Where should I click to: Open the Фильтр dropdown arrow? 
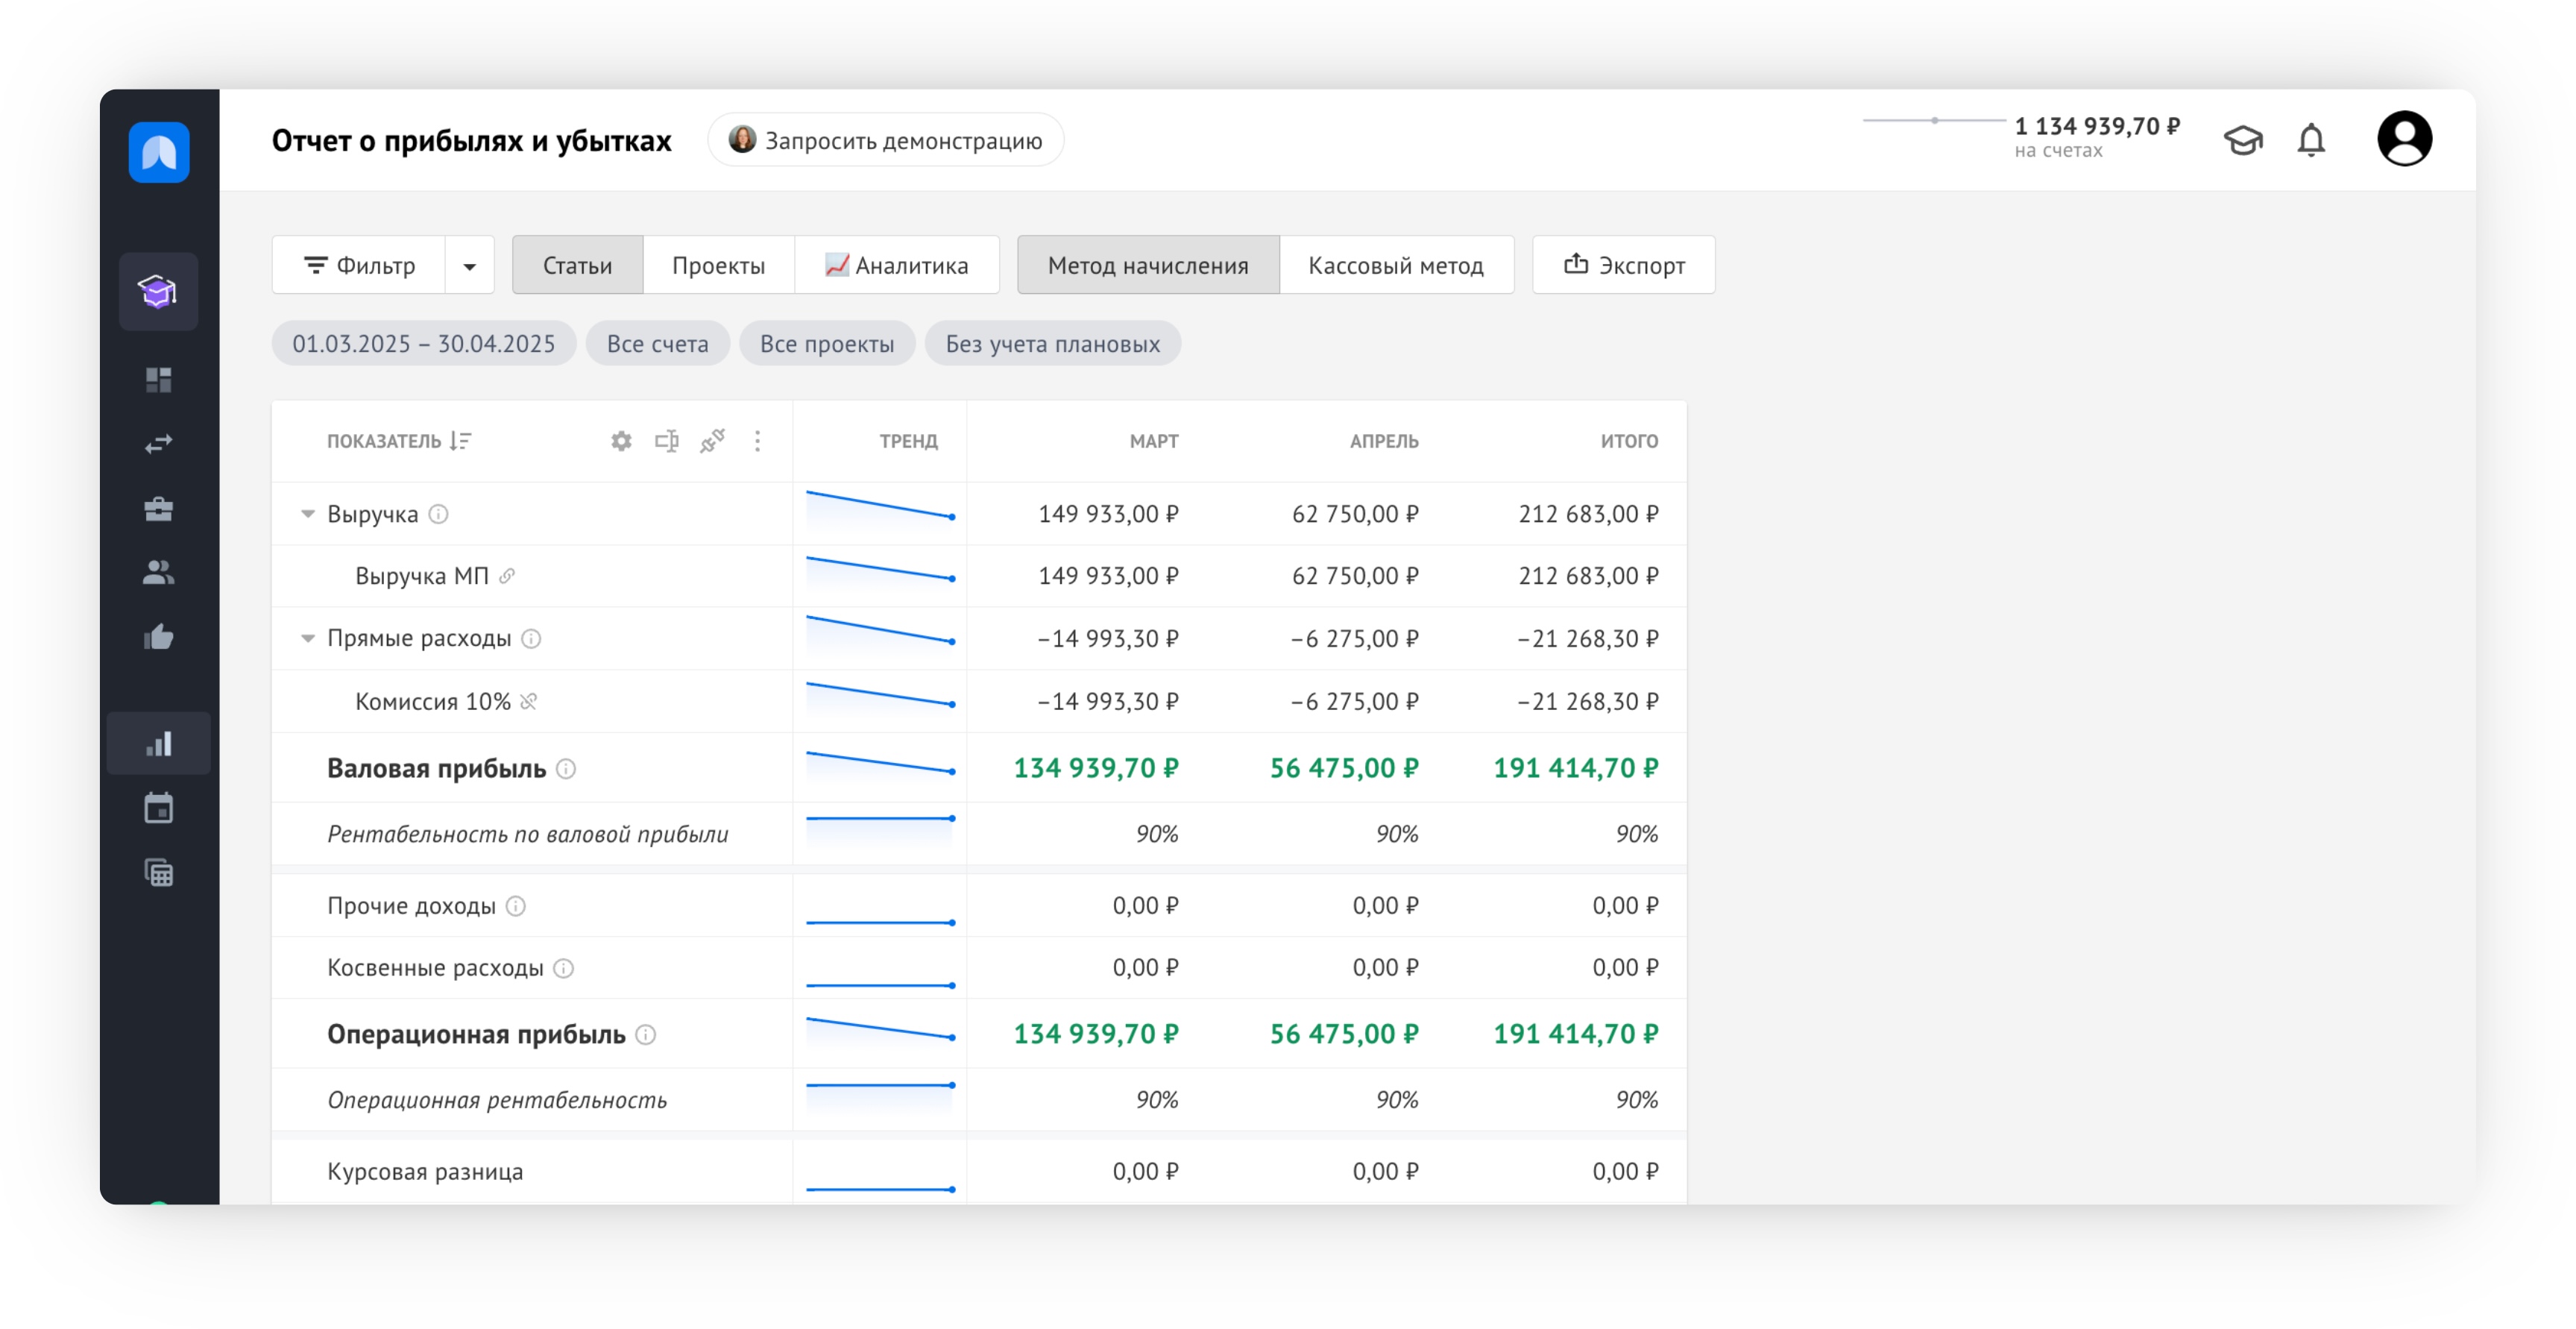coord(469,265)
